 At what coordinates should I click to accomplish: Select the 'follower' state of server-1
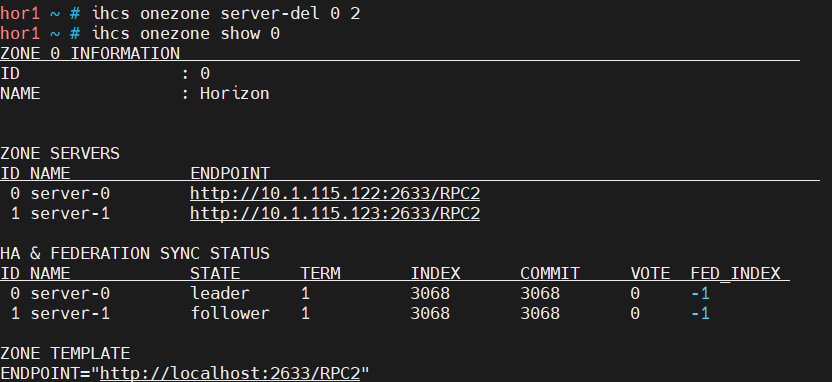[230, 313]
